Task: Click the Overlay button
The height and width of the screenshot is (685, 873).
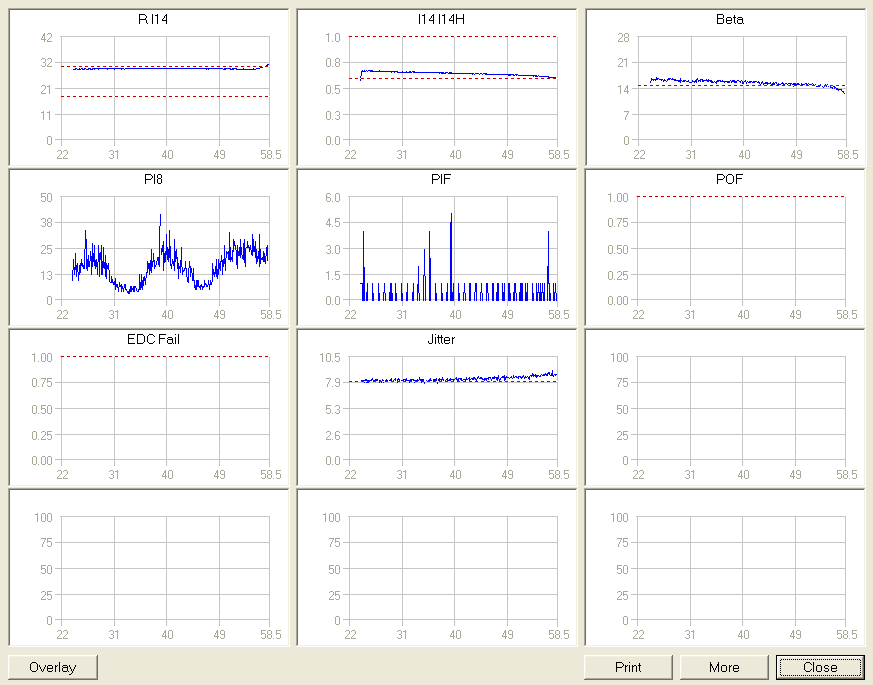Action: point(53,667)
